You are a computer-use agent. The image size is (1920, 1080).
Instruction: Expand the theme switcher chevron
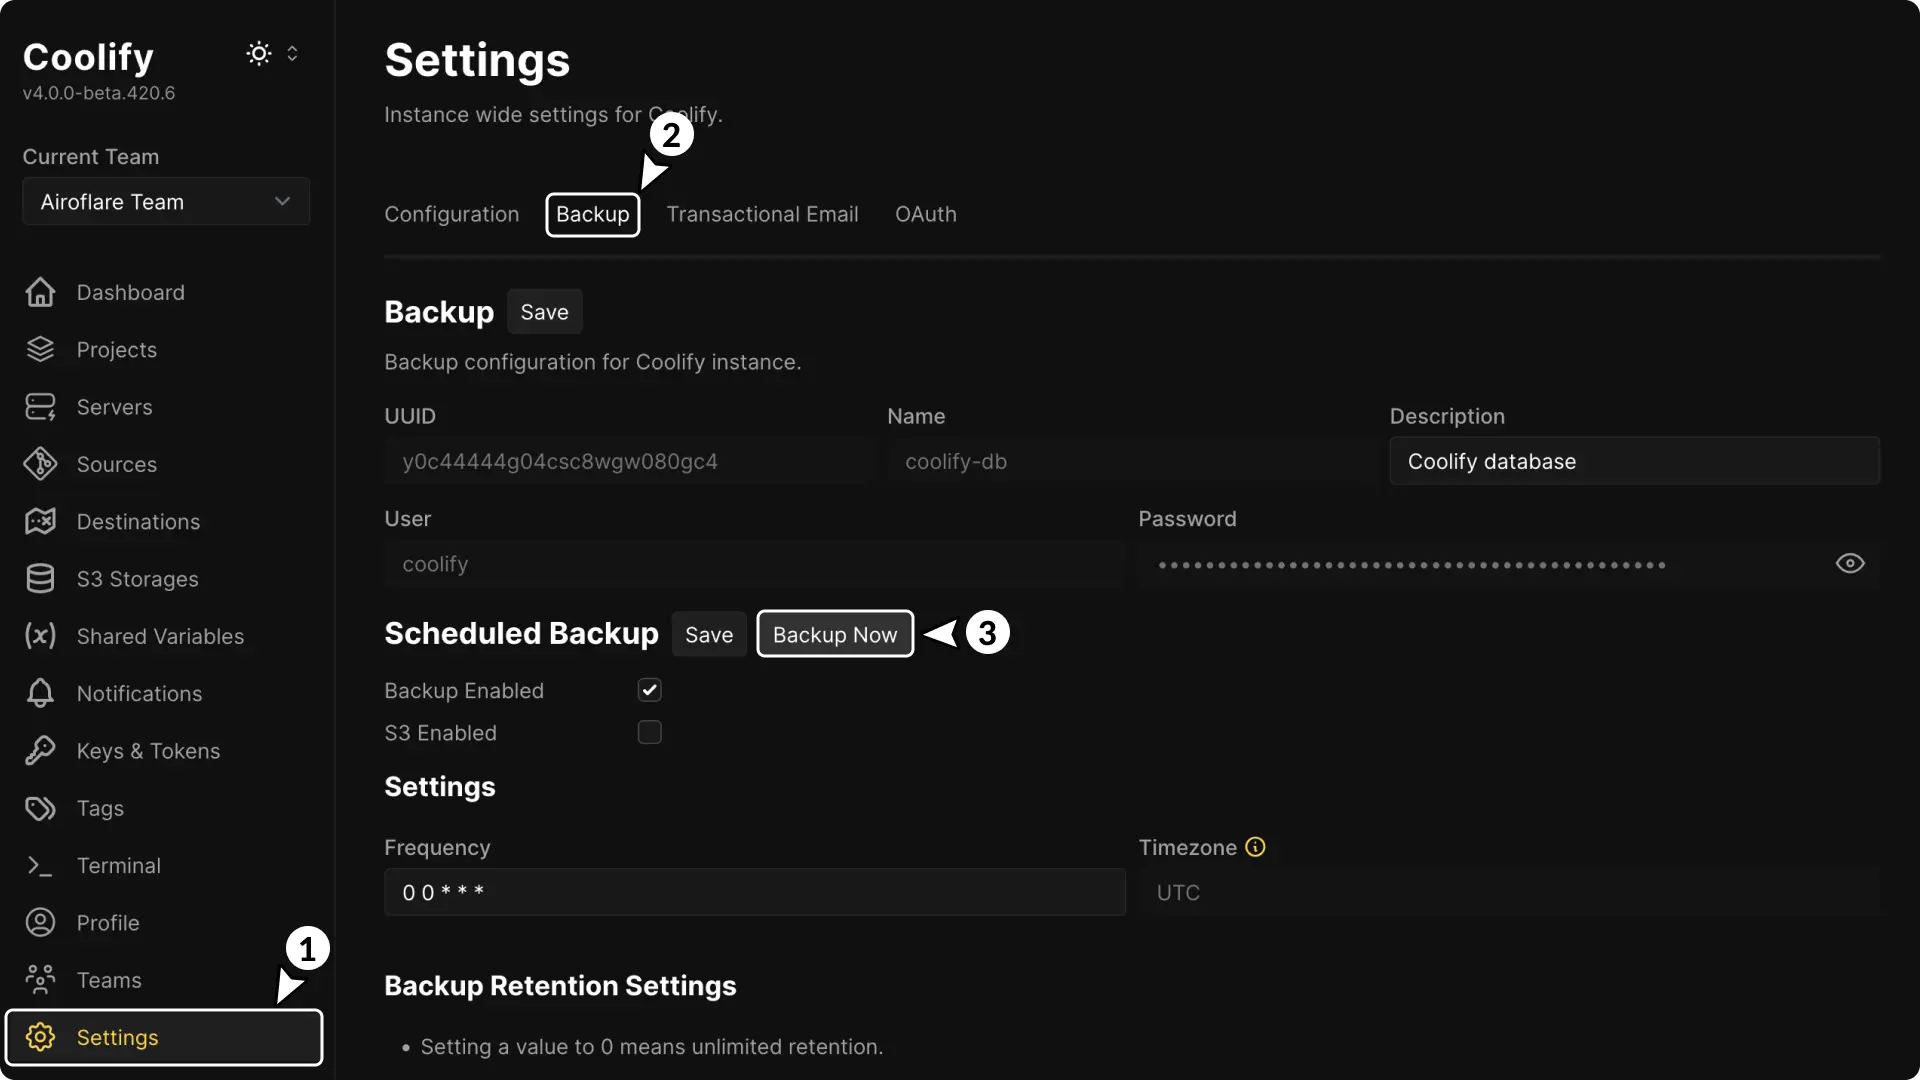pyautogui.click(x=293, y=53)
